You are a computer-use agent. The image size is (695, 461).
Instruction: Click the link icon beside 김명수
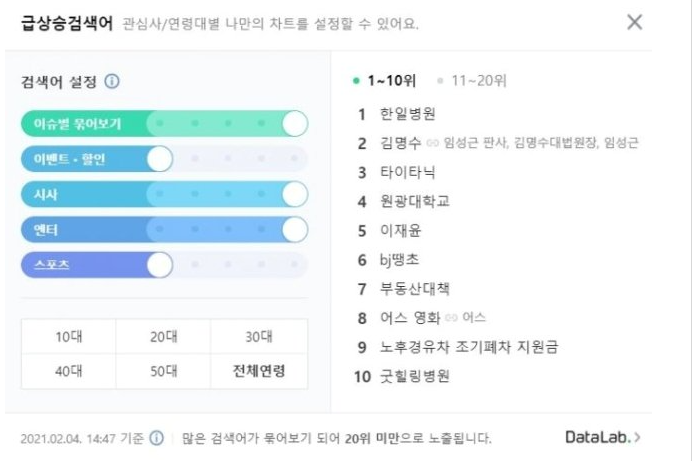click(432, 143)
